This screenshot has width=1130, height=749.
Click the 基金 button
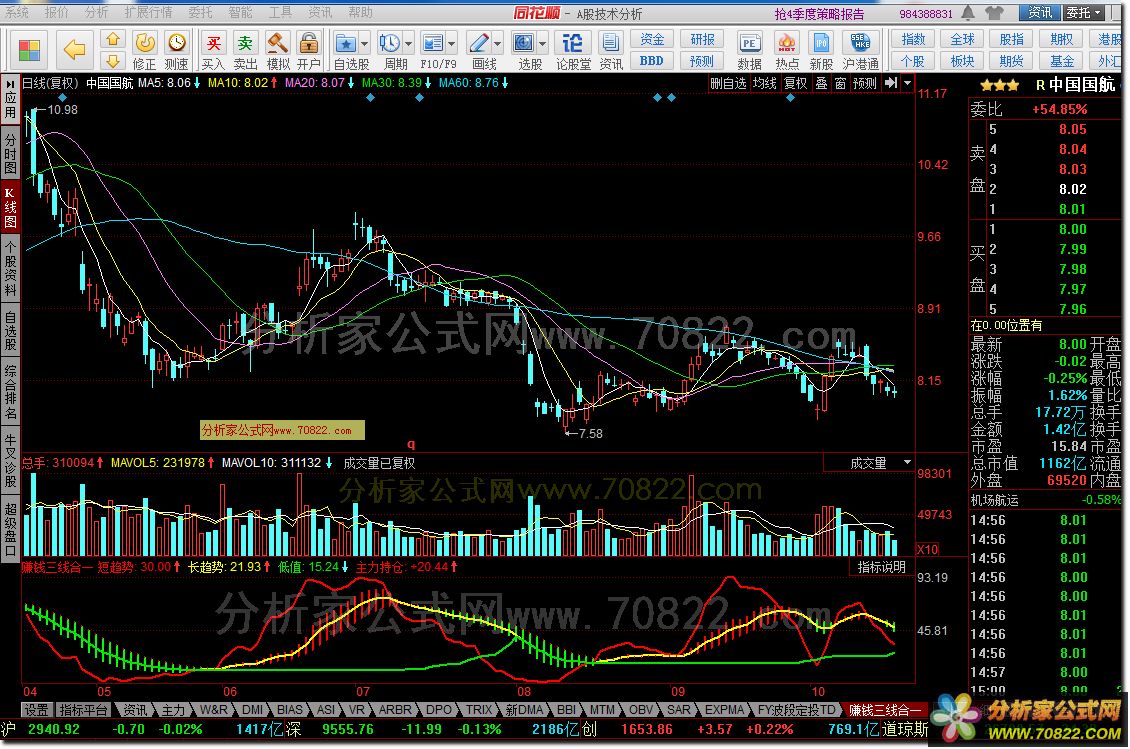click(x=1062, y=61)
